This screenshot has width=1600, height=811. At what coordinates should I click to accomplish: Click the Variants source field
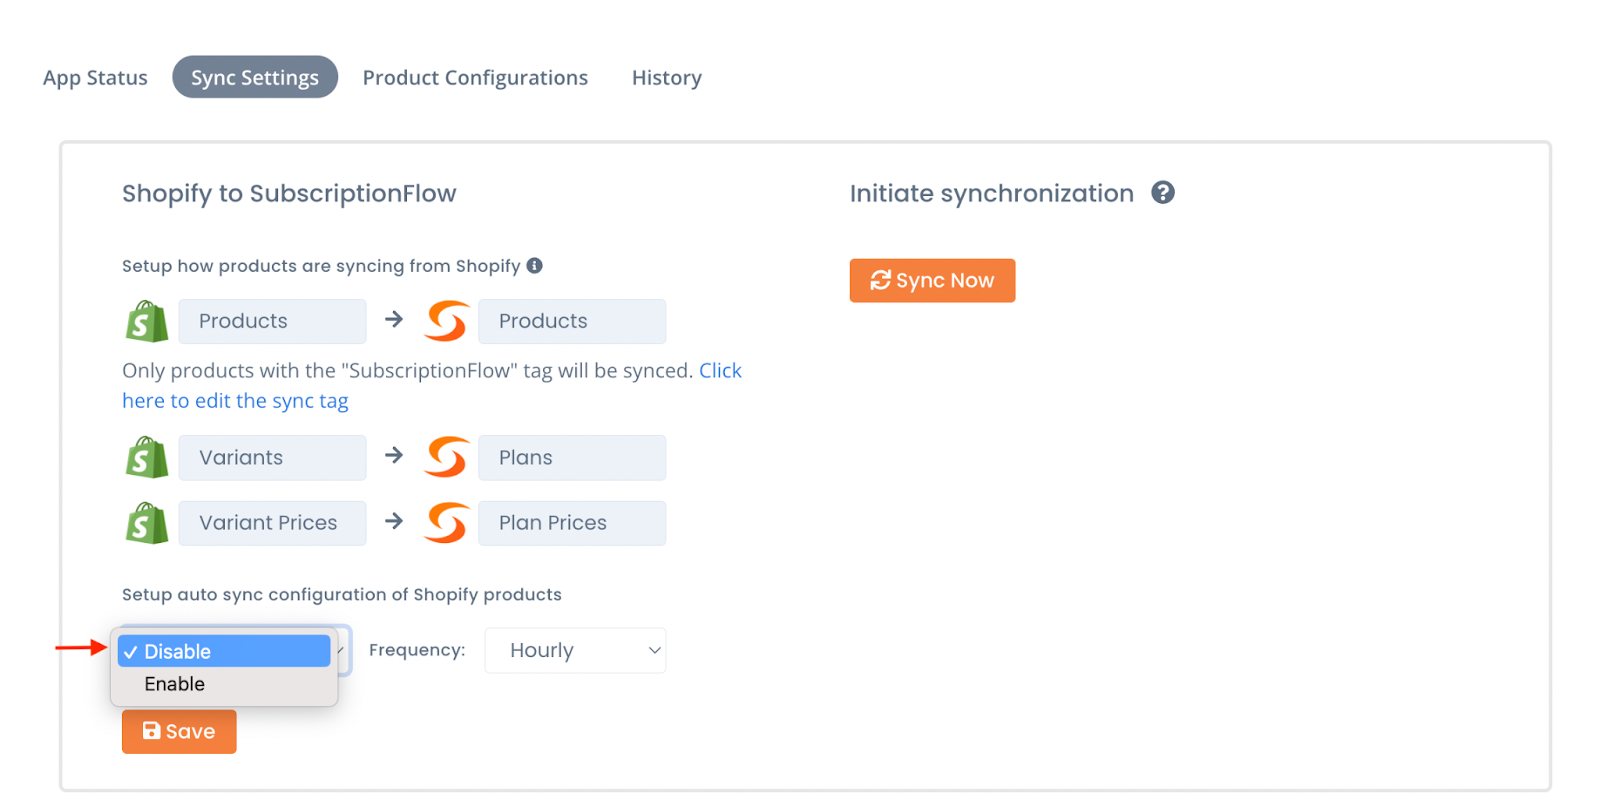(272, 457)
